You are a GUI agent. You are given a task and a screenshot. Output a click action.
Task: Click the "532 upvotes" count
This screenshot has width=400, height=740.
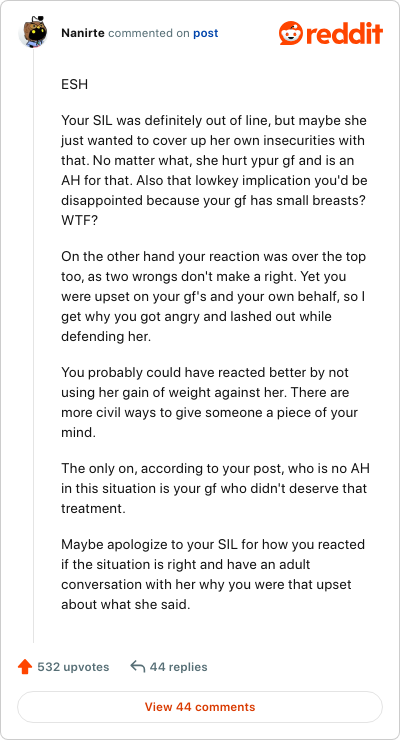click(x=73, y=667)
